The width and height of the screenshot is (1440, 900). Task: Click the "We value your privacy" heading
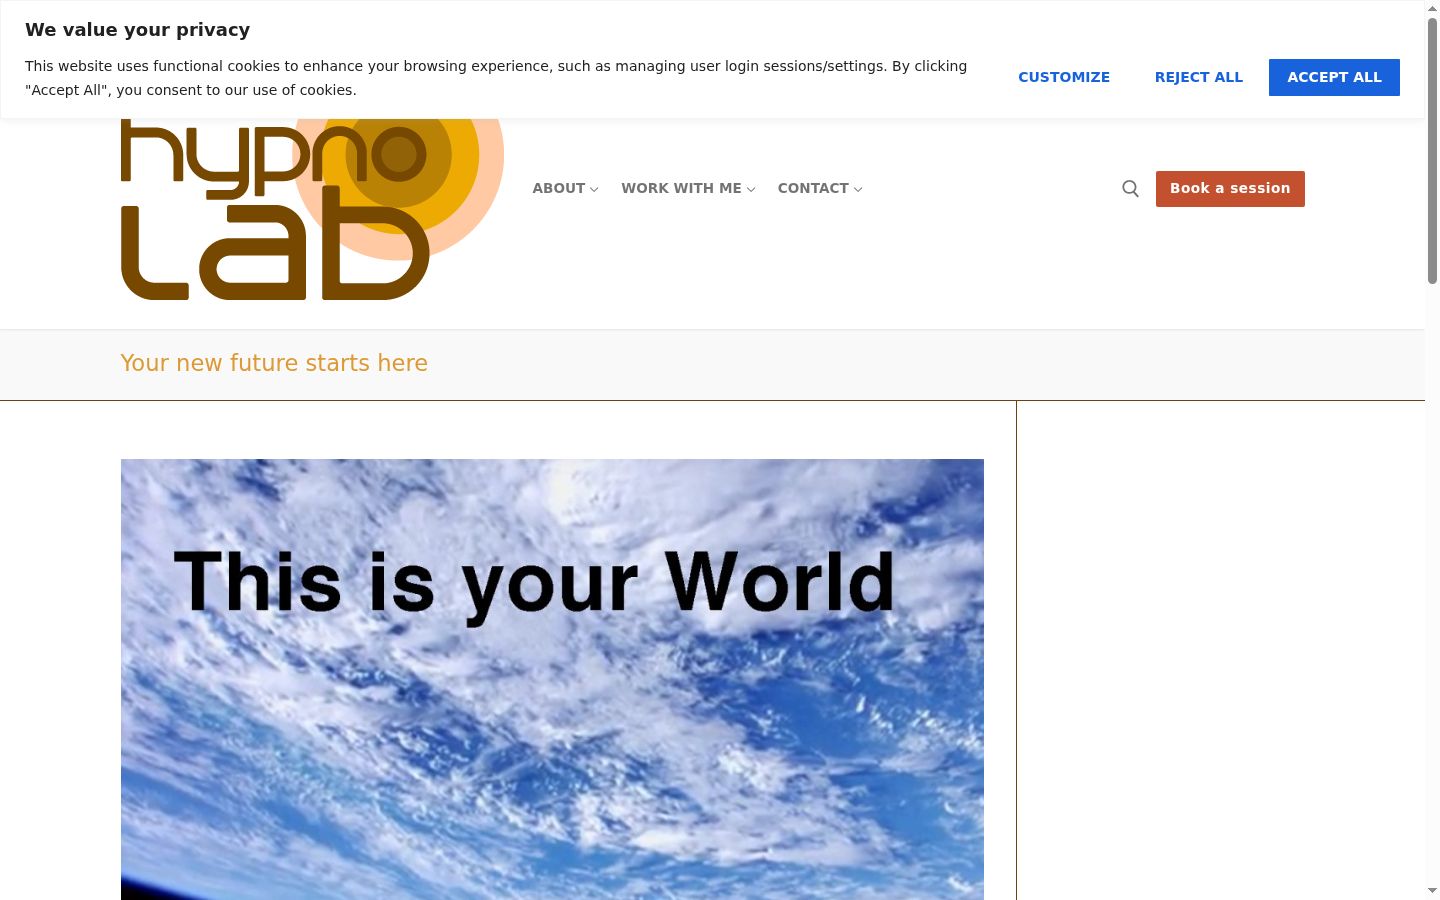138,30
